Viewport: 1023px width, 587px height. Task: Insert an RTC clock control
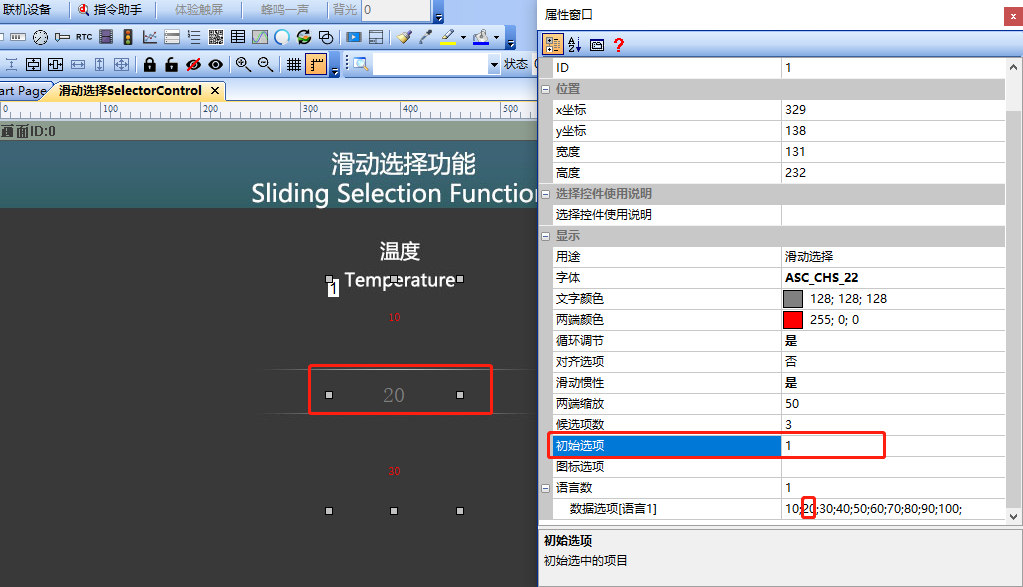(x=84, y=37)
